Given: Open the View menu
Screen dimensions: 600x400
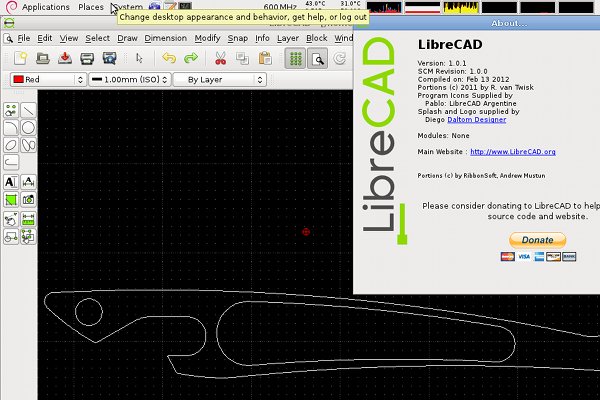Looking at the screenshot, I should (x=69, y=38).
